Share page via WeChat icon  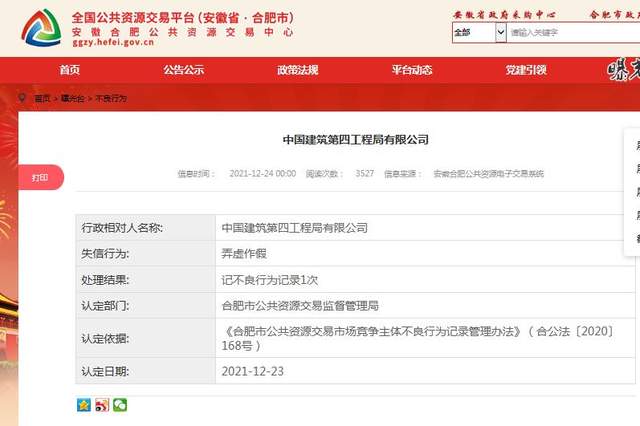[x=120, y=405]
